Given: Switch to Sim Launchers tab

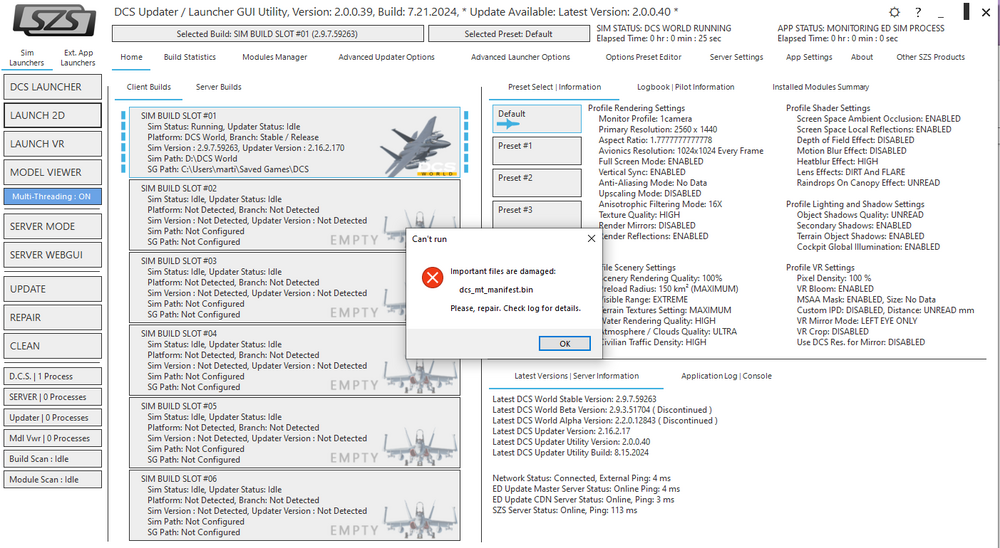Looking at the screenshot, I should click(x=27, y=58).
